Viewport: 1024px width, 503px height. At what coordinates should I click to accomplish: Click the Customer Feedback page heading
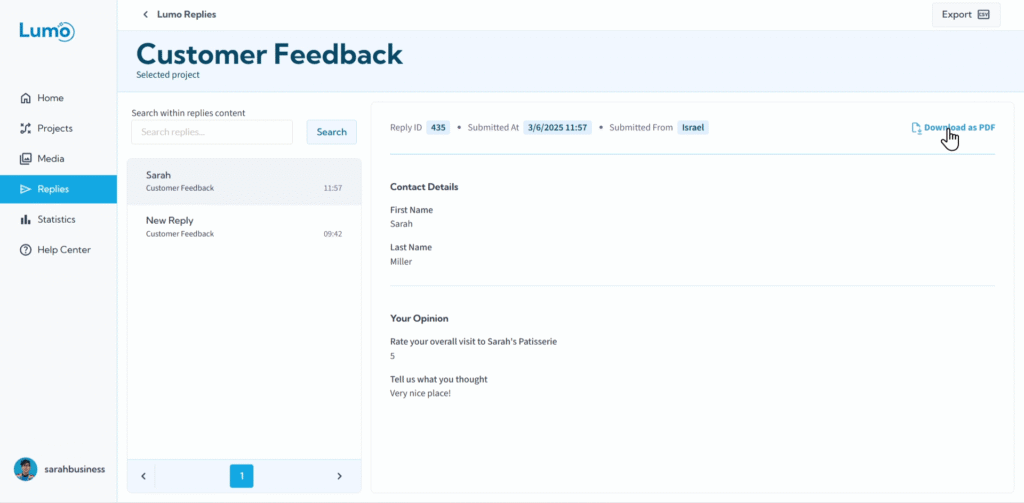[270, 54]
